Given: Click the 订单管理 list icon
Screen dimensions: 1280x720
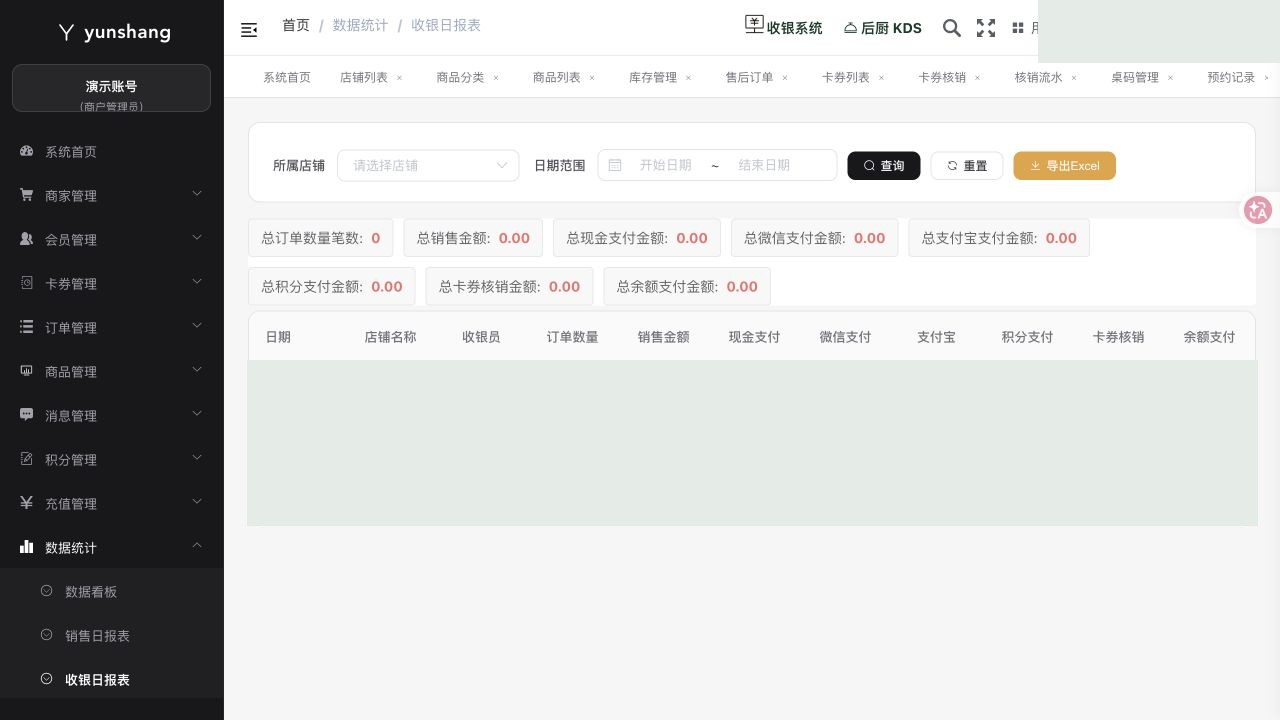Looking at the screenshot, I should click(27, 327).
